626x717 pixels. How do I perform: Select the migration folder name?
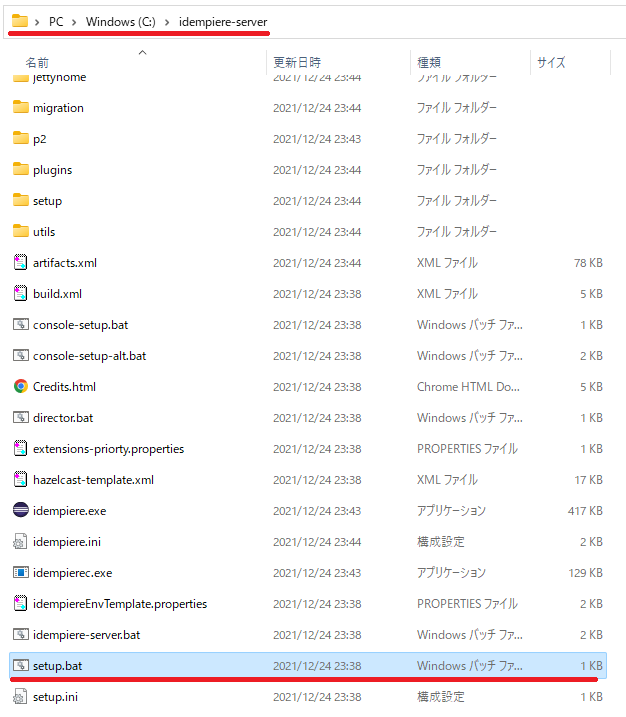(x=58, y=108)
